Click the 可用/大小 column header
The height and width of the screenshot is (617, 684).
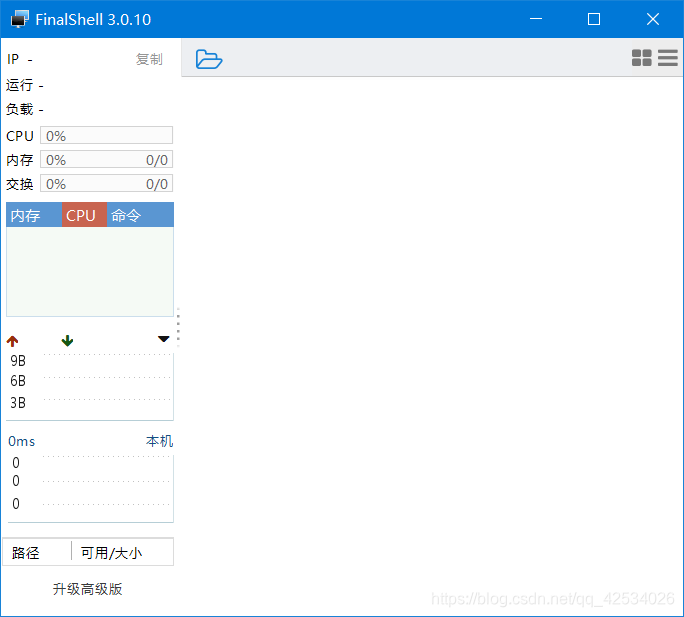click(x=123, y=553)
